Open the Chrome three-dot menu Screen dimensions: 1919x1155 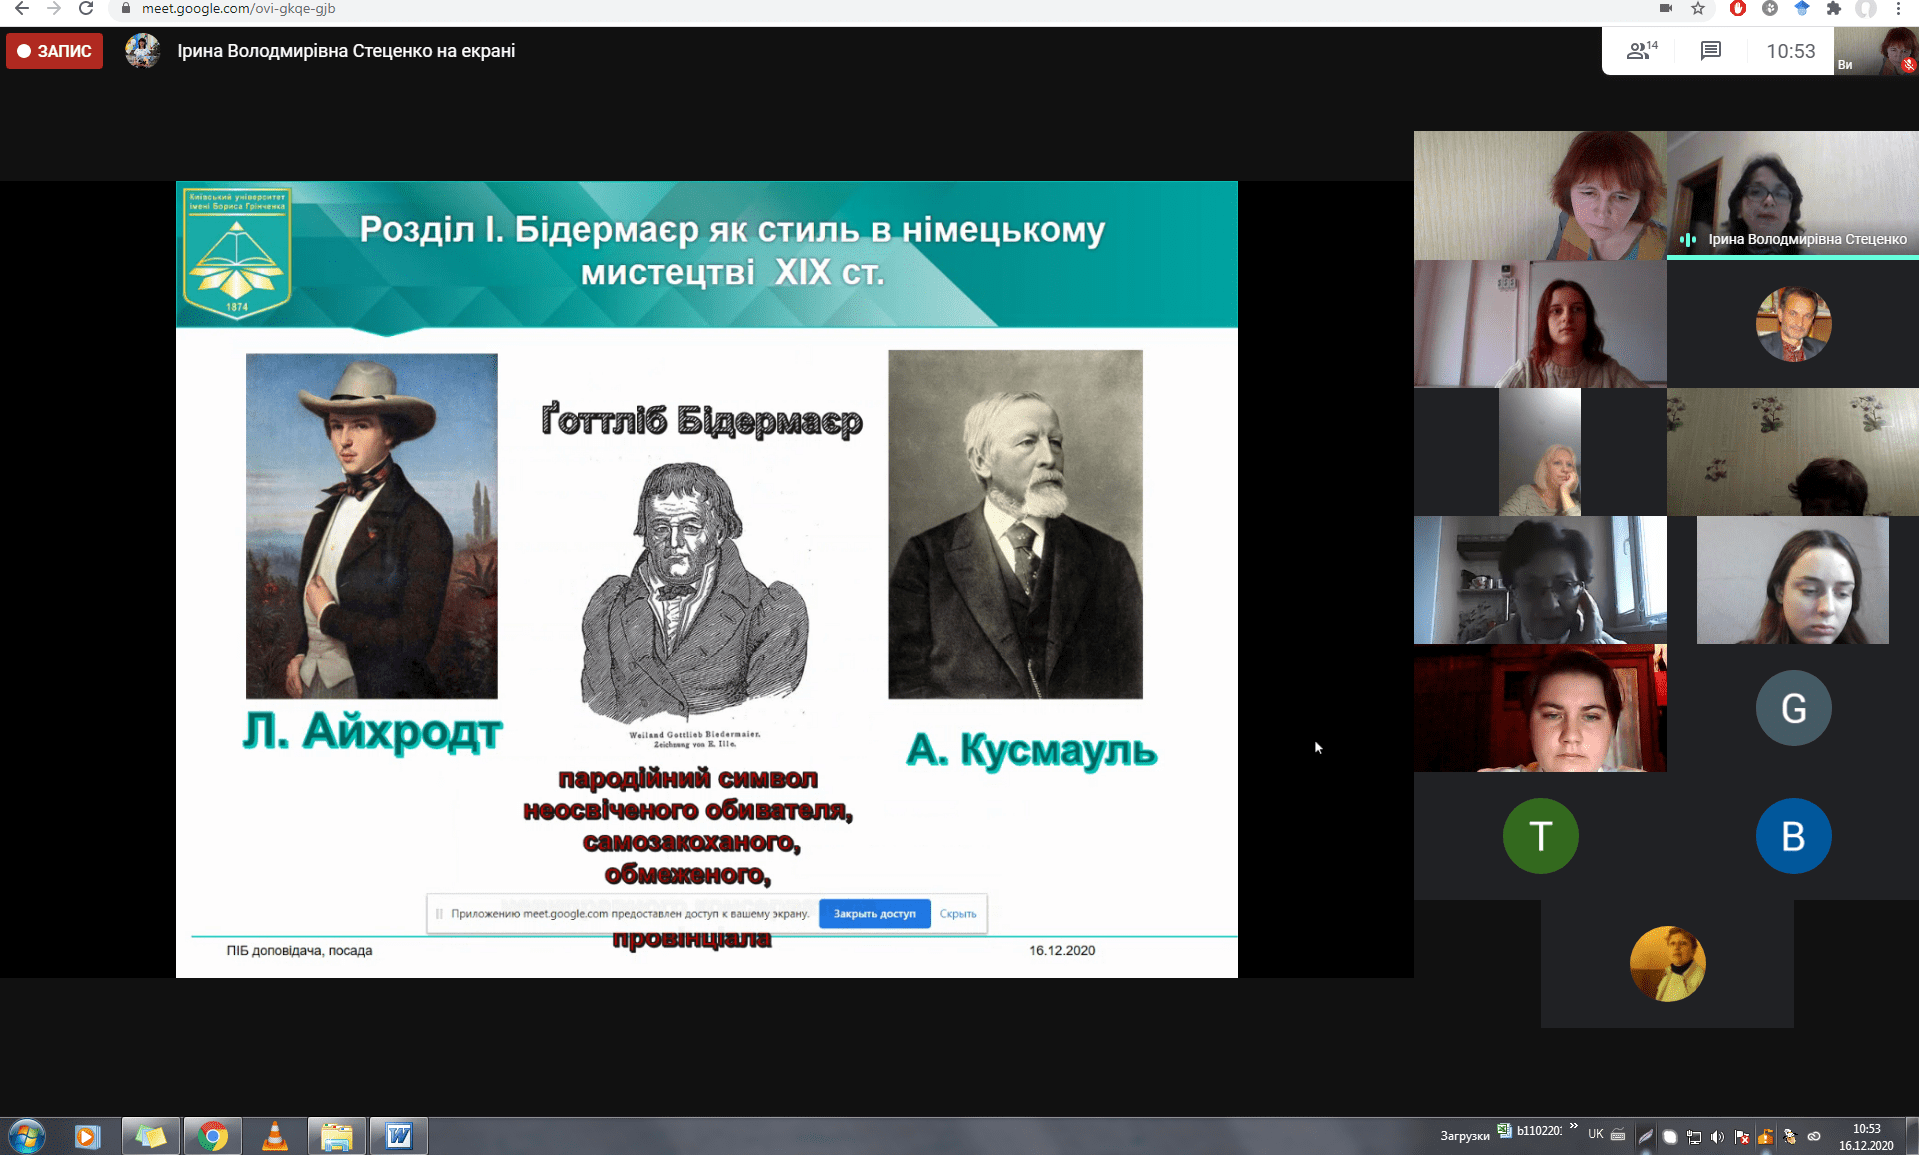(x=1898, y=9)
